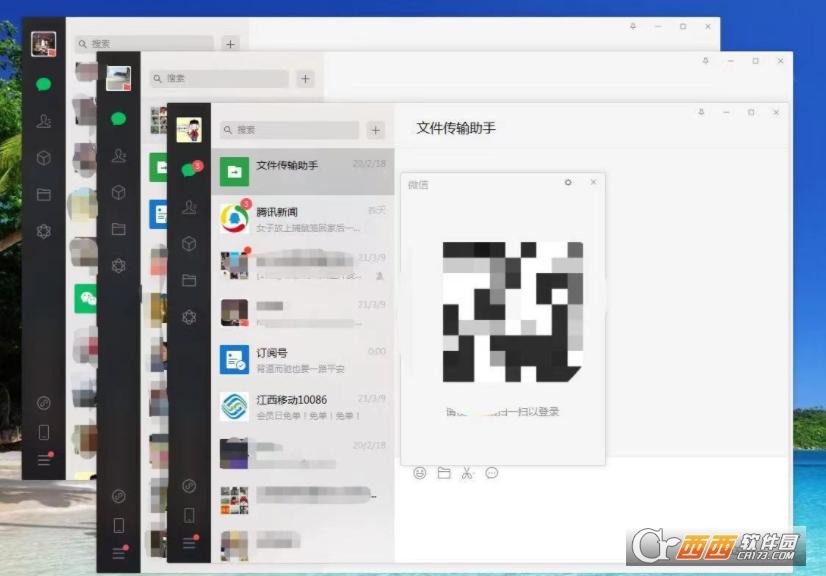Open hamburger menu in back window sidebar
Image resolution: width=826 pixels, height=576 pixels.
tap(44, 460)
